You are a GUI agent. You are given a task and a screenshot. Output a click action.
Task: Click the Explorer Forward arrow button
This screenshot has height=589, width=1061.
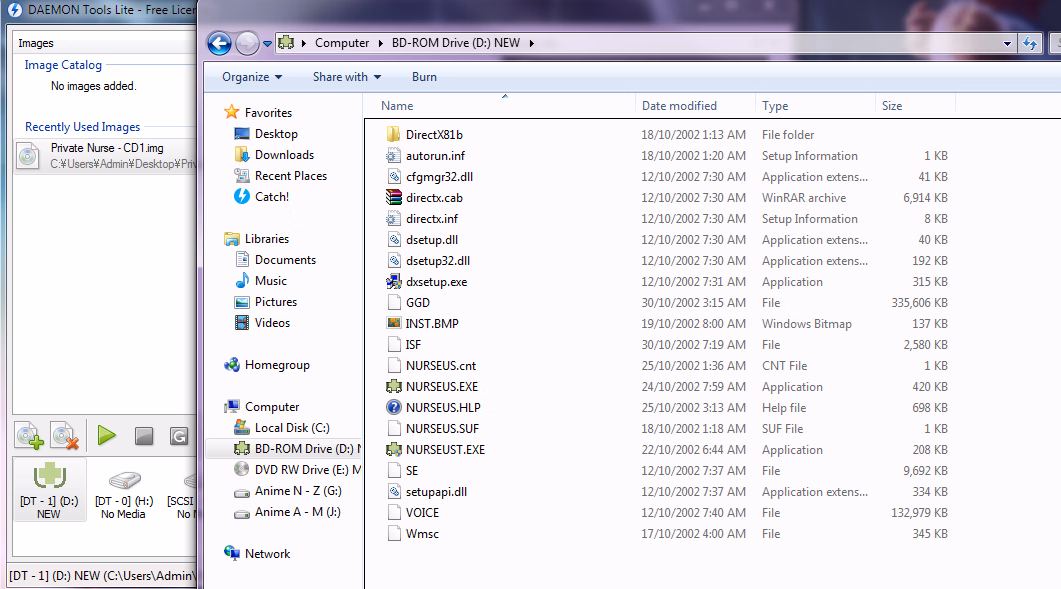click(247, 43)
